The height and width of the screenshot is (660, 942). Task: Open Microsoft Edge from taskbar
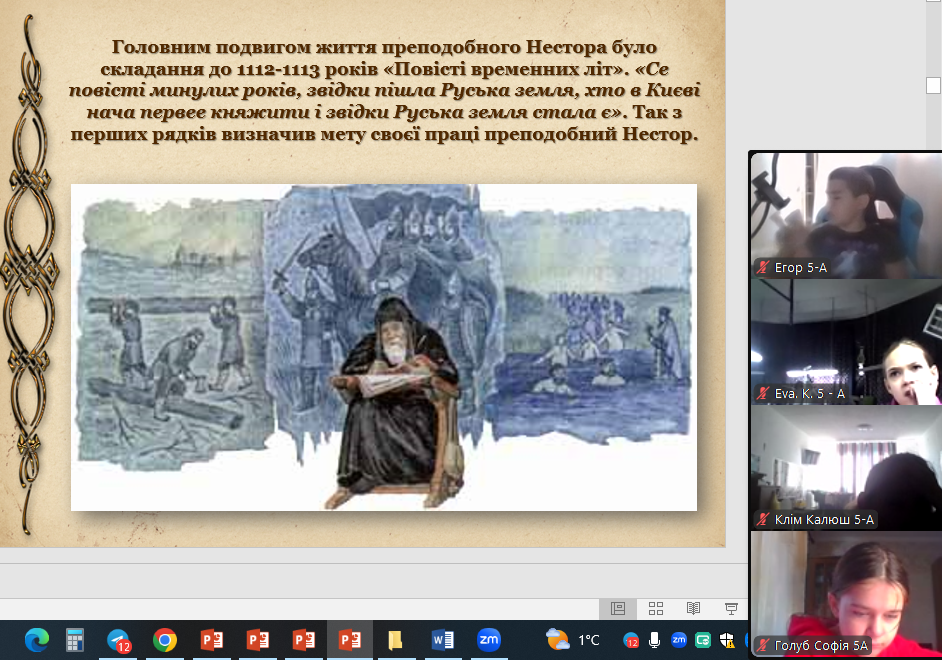(x=37, y=640)
